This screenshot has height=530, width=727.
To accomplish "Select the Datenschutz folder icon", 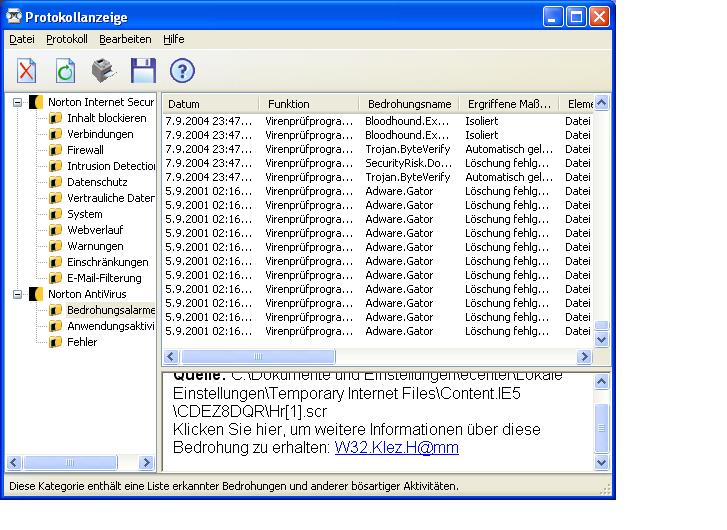I will pyautogui.click(x=56, y=182).
